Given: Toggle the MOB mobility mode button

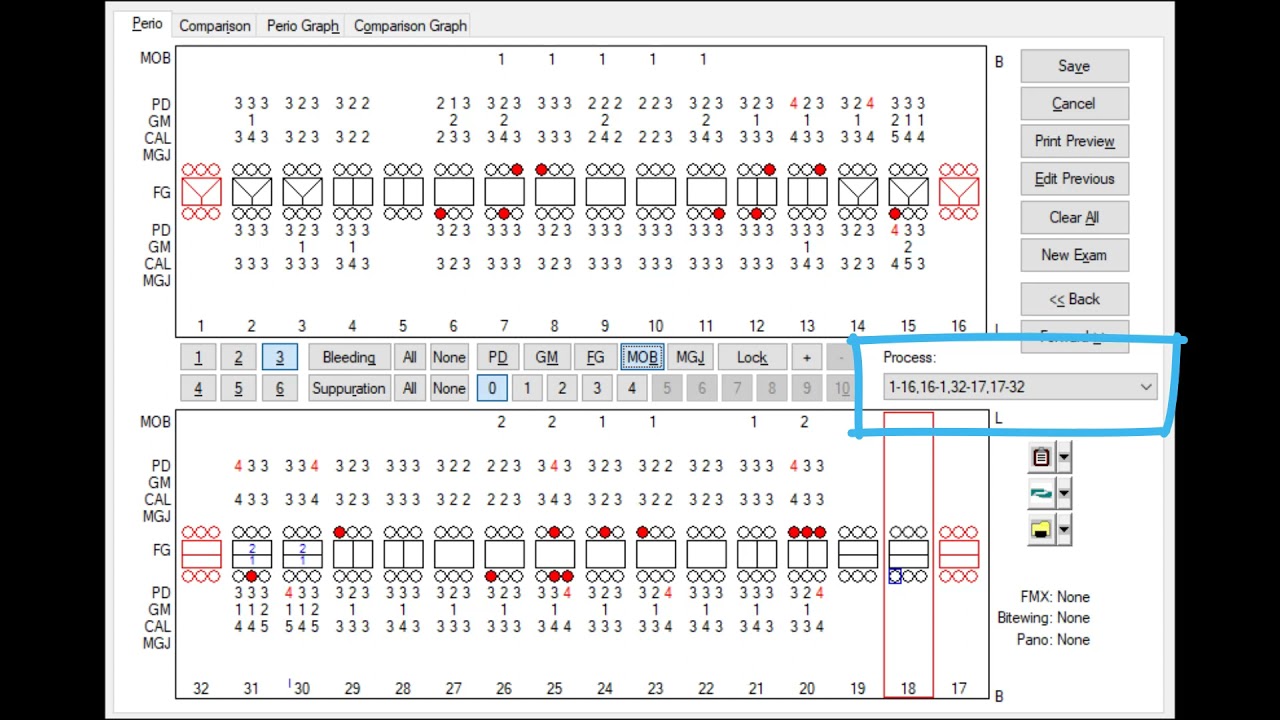Looking at the screenshot, I should pos(642,357).
